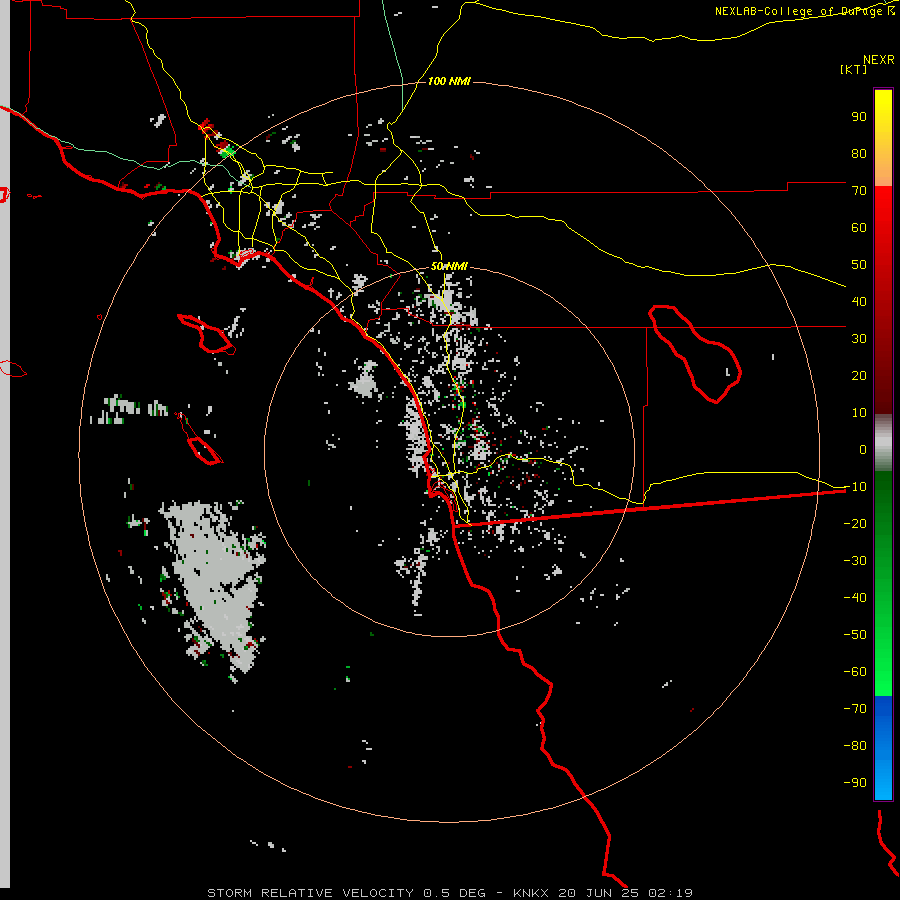Click the -90 value on velocity scale
Image resolution: width=900 pixels, height=900 pixels.
pyautogui.click(x=855, y=783)
